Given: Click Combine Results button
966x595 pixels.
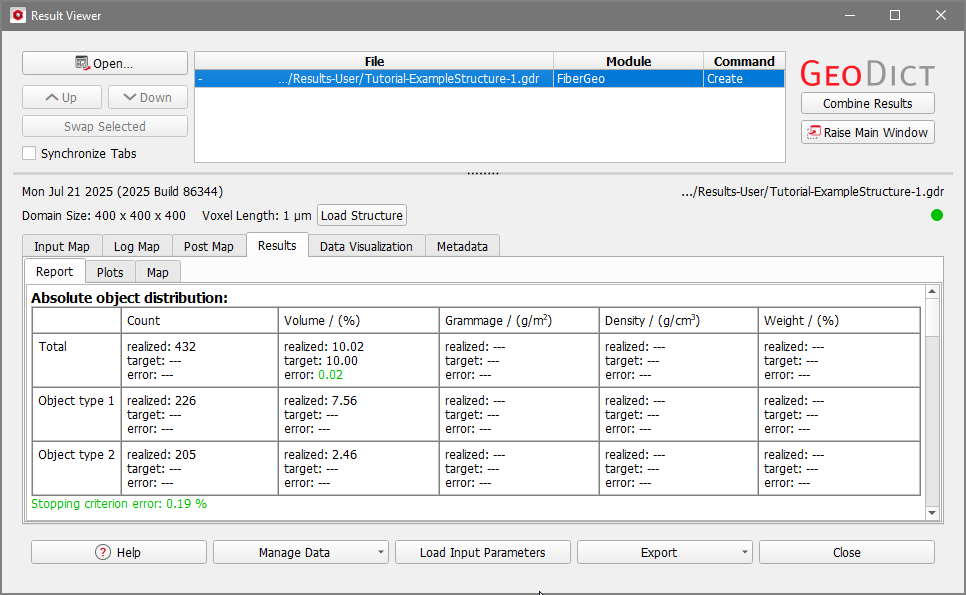Looking at the screenshot, I should coord(867,103).
